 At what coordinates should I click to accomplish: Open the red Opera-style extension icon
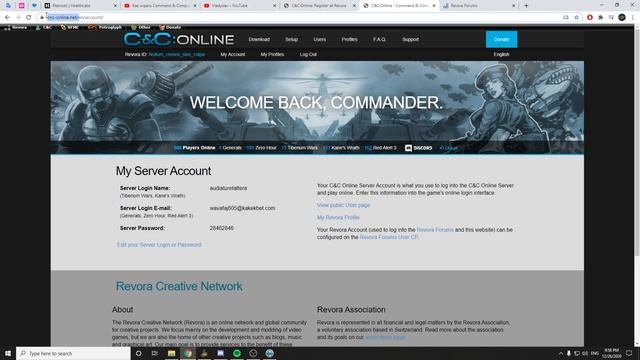coord(590,18)
